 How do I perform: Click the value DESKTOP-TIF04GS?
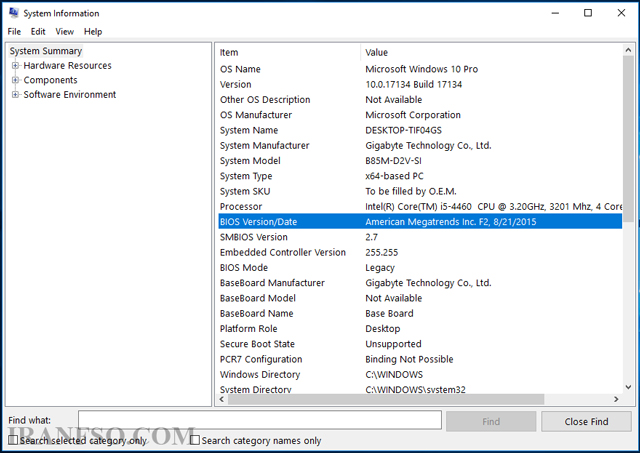coord(403,130)
